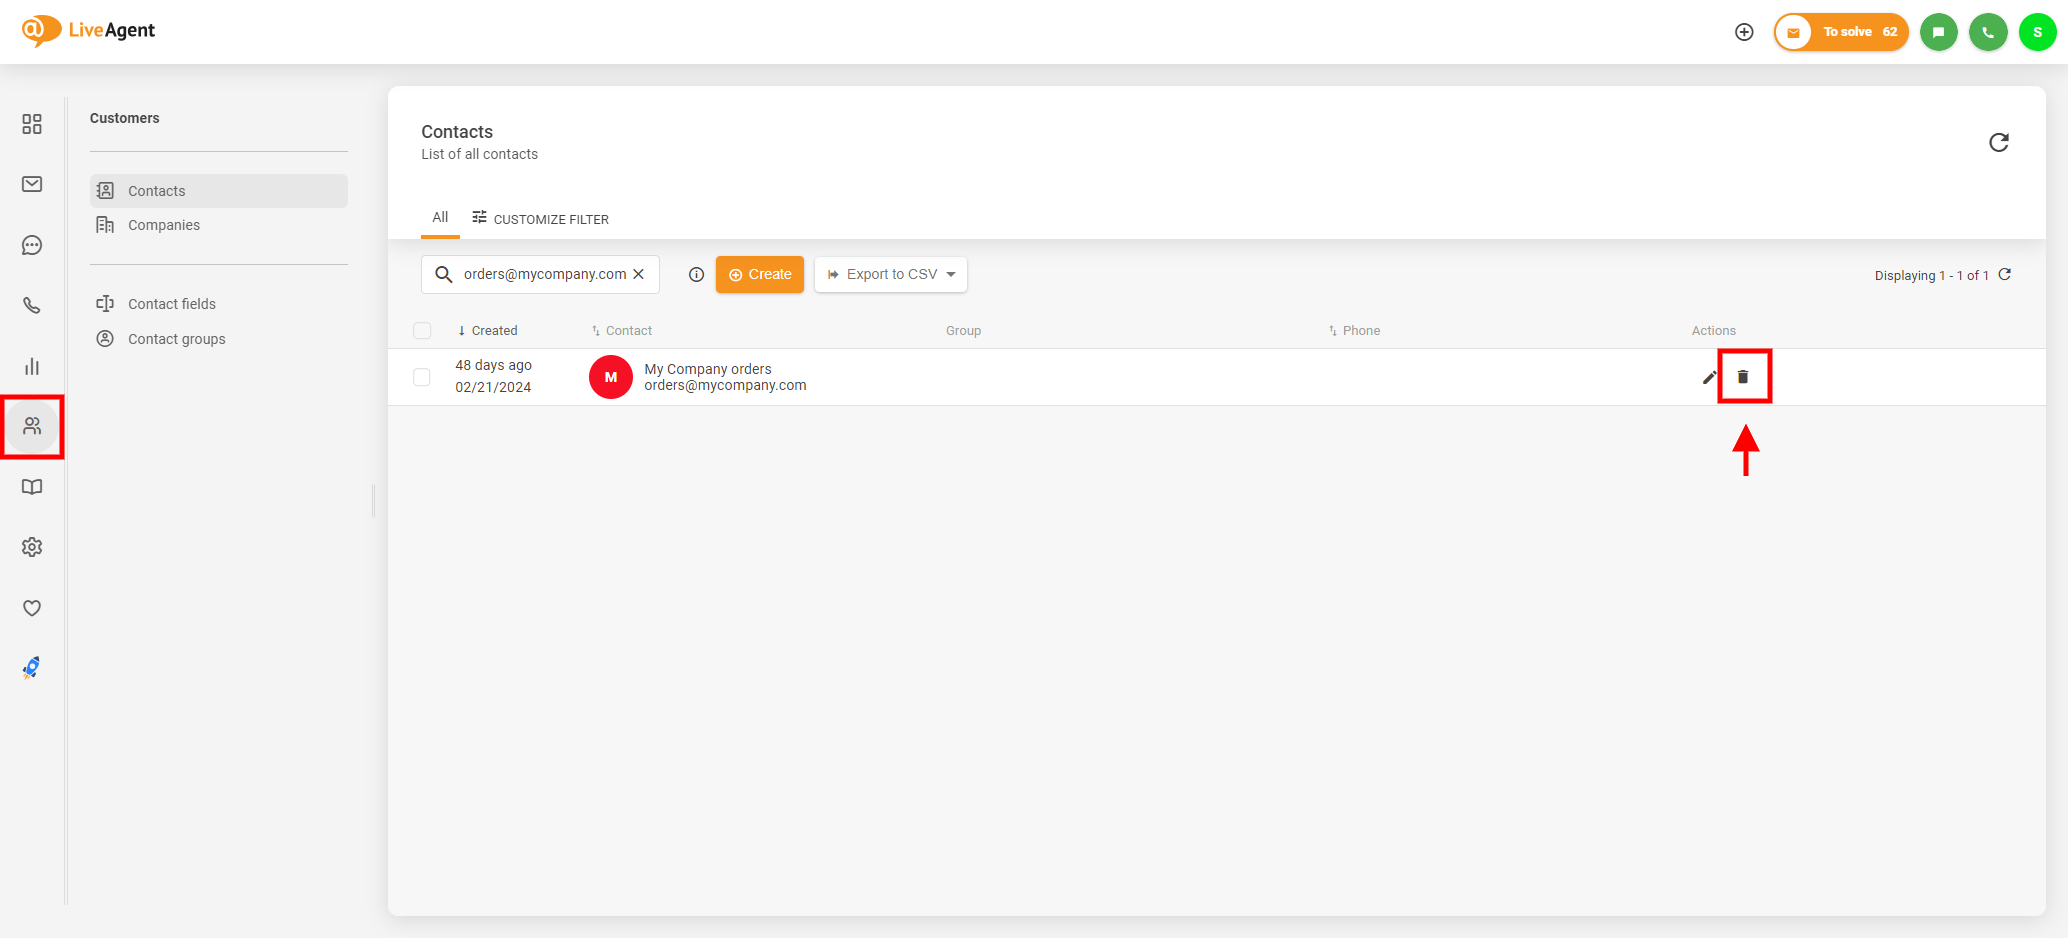Click the orange Create button
The width and height of the screenshot is (2068, 938).
760,274
